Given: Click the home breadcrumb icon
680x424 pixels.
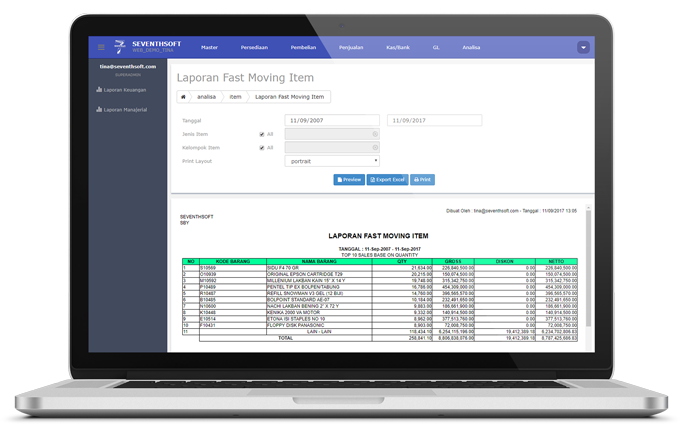Looking at the screenshot, I should (184, 97).
